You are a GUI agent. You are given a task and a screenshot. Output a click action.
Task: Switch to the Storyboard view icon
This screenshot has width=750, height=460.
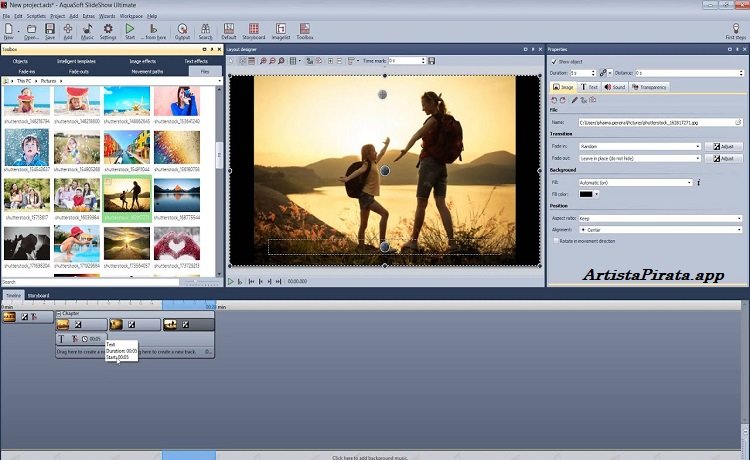253,30
